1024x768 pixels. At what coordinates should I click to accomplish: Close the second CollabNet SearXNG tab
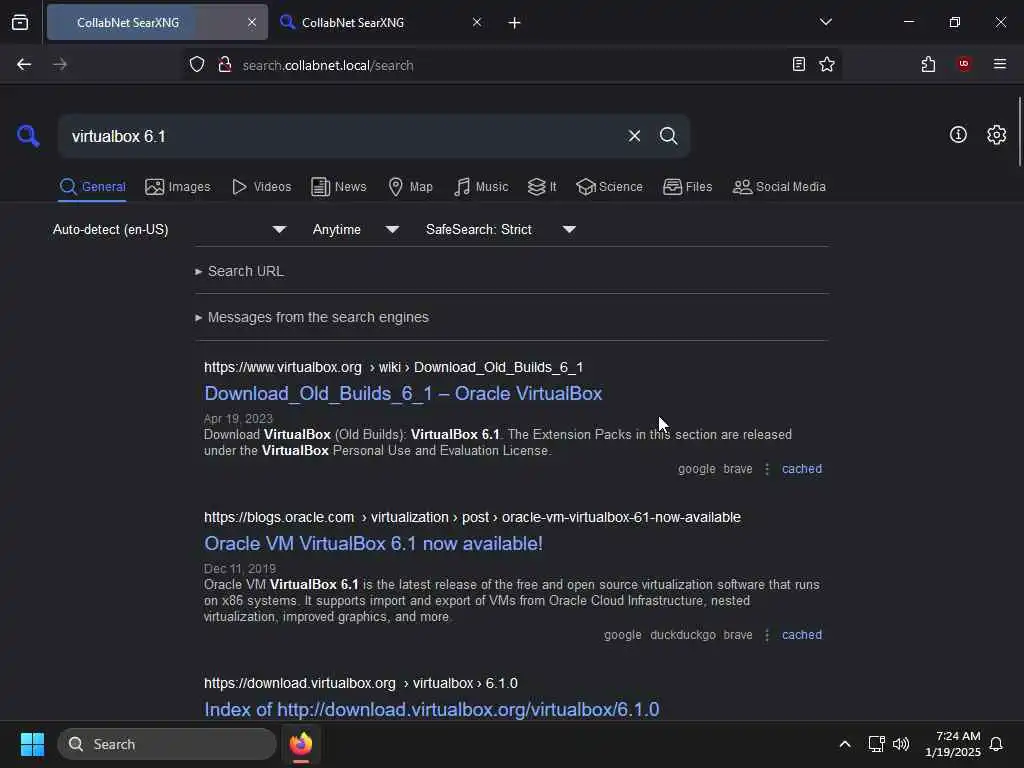(477, 22)
